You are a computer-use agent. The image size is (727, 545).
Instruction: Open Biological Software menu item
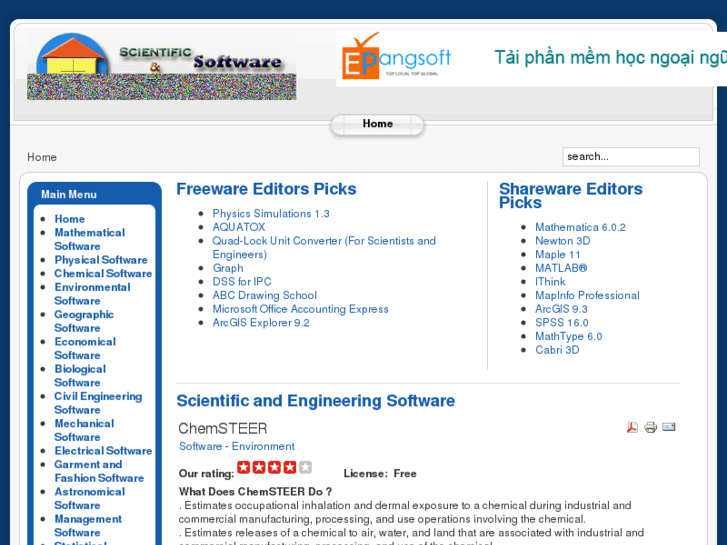click(80, 376)
